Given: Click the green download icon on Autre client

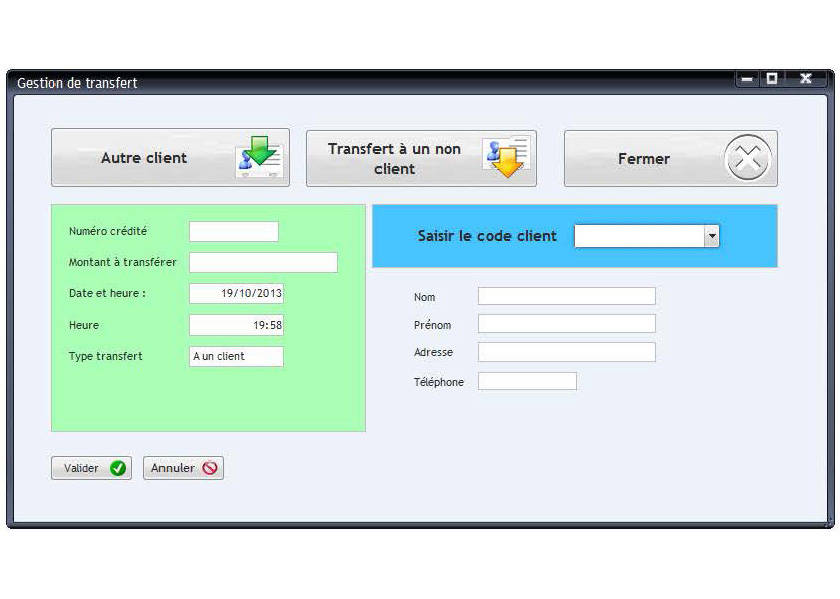Looking at the screenshot, I should coord(260,158).
